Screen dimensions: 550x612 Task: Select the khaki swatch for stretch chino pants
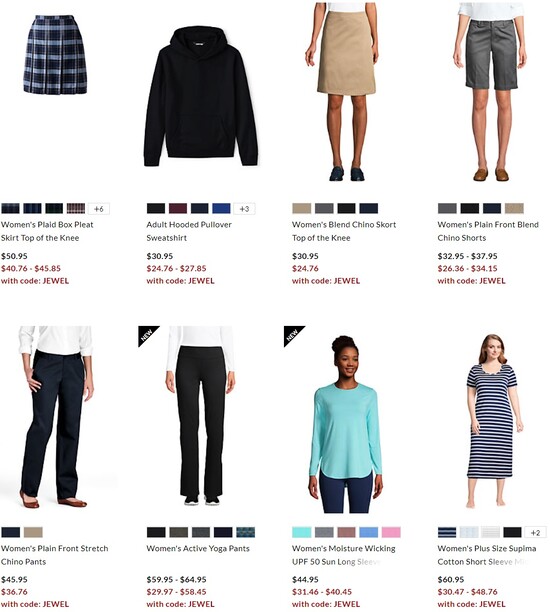[x=33, y=532]
